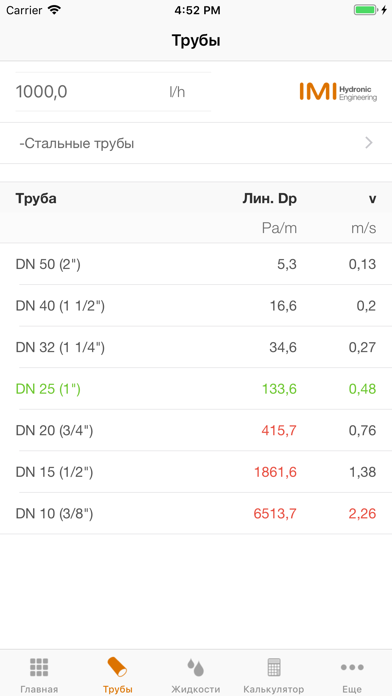Select the DN 50 (2") pipe row

coord(196,264)
